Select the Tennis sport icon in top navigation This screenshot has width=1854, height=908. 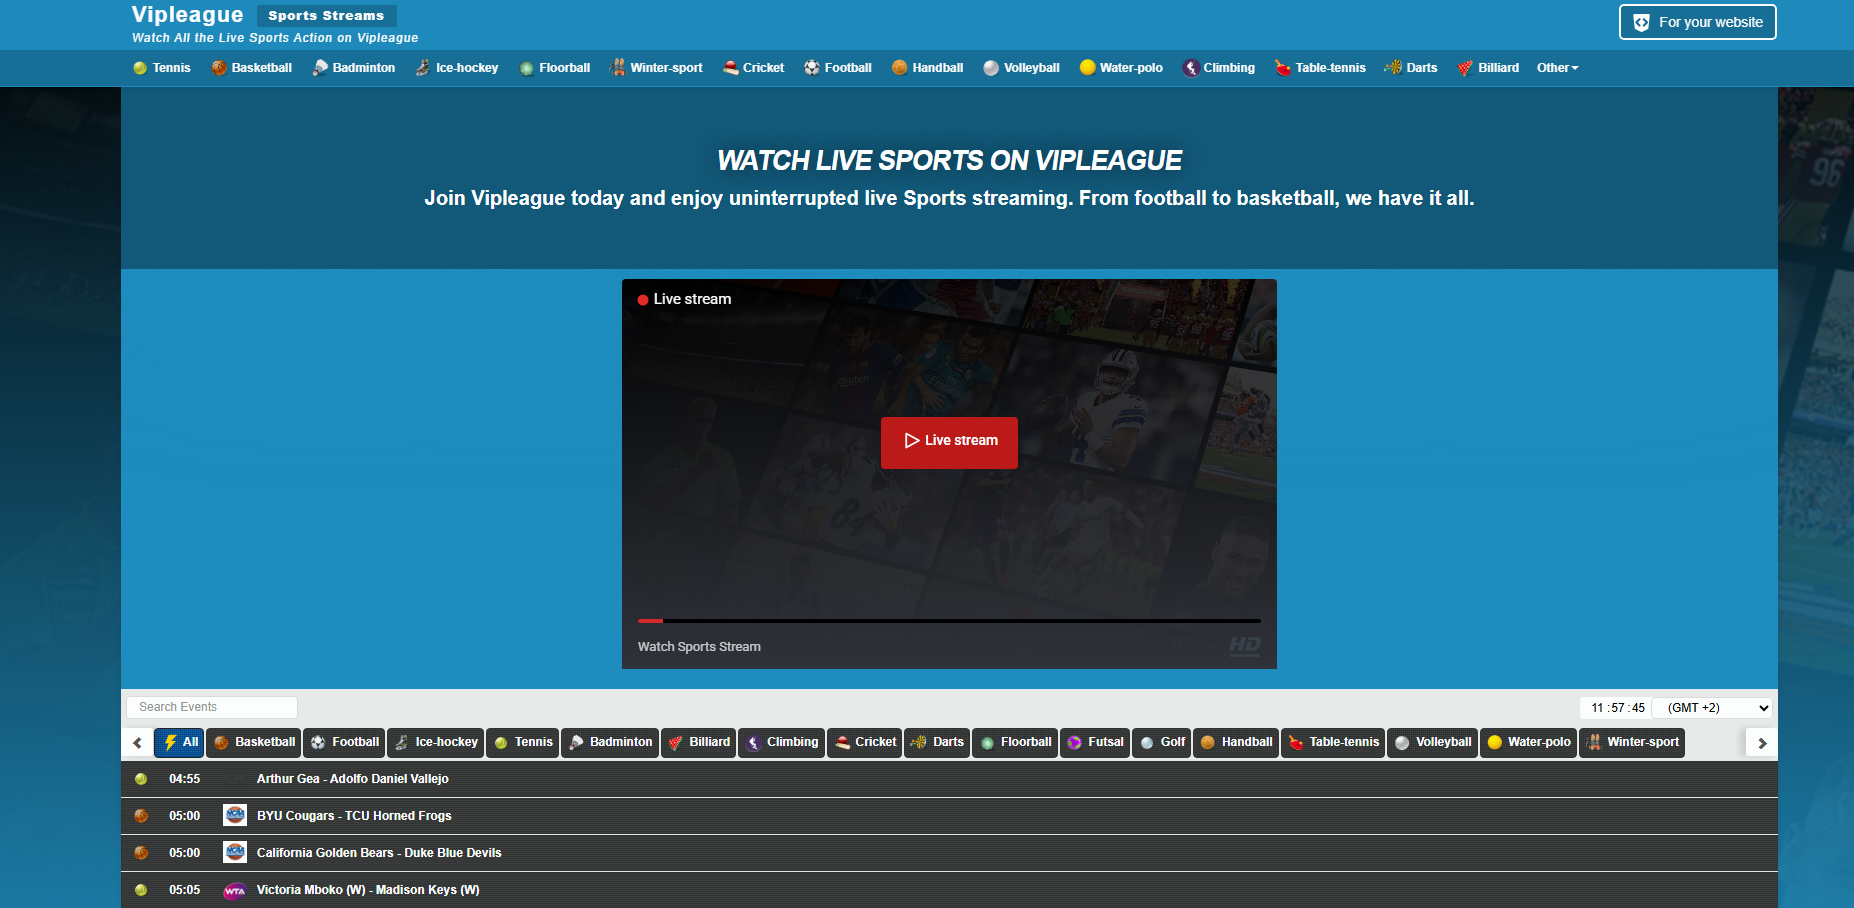(x=141, y=68)
